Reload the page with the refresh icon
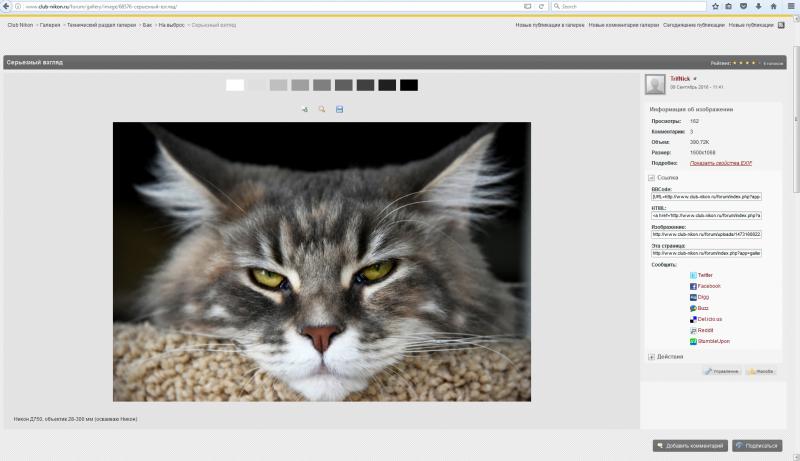Image resolution: width=800 pixels, height=461 pixels. coord(541,7)
